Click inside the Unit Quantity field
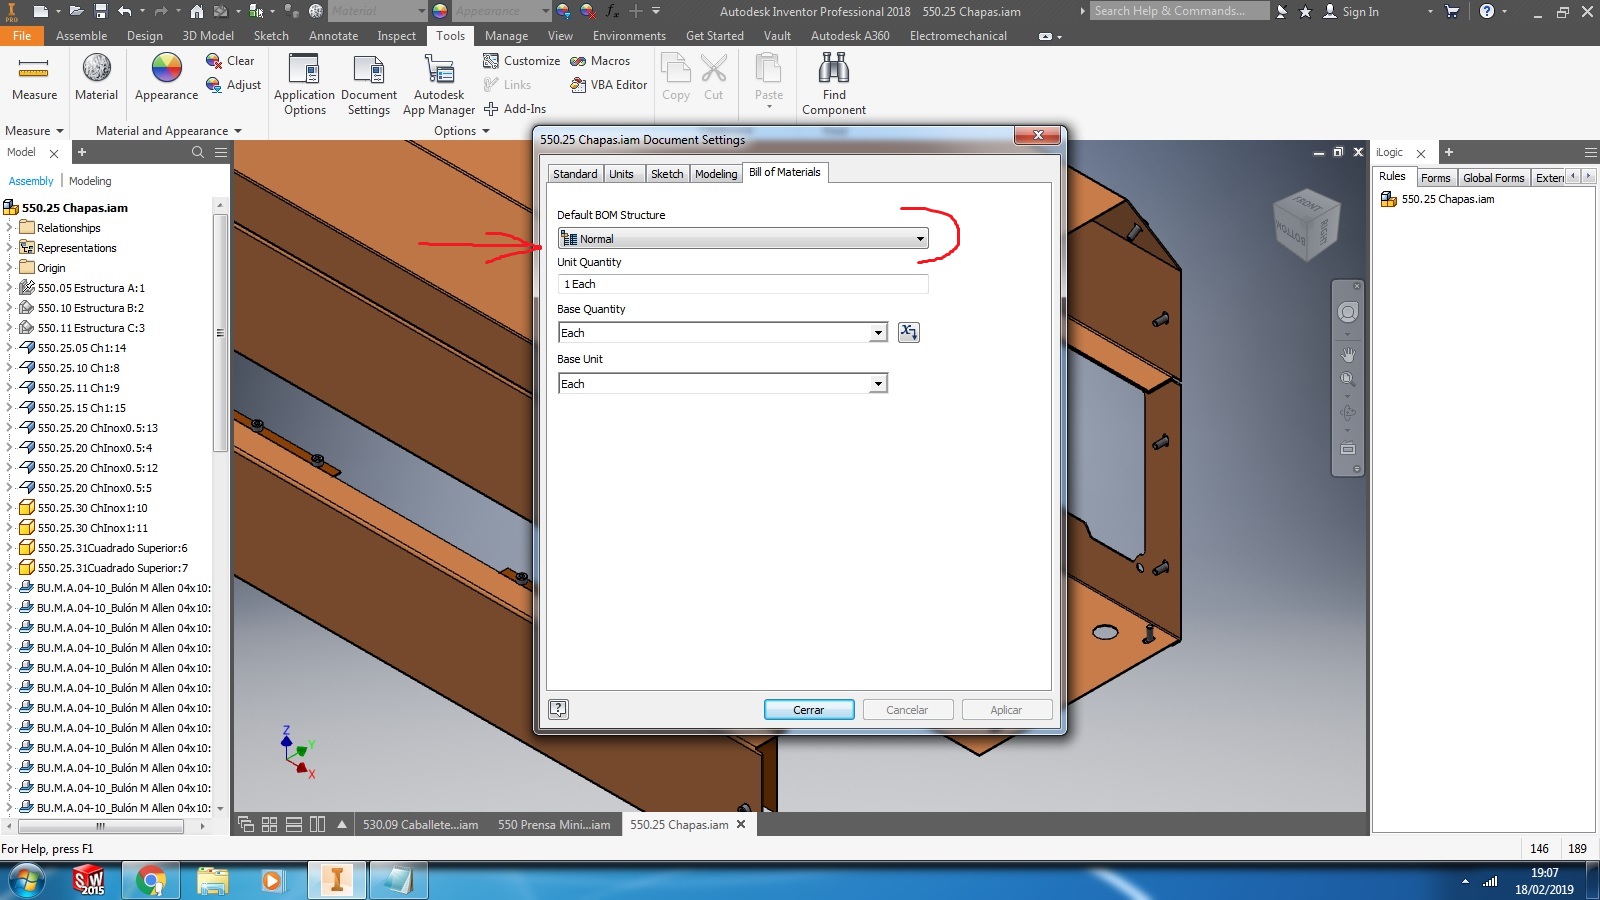This screenshot has height=900, width=1600. click(x=740, y=284)
